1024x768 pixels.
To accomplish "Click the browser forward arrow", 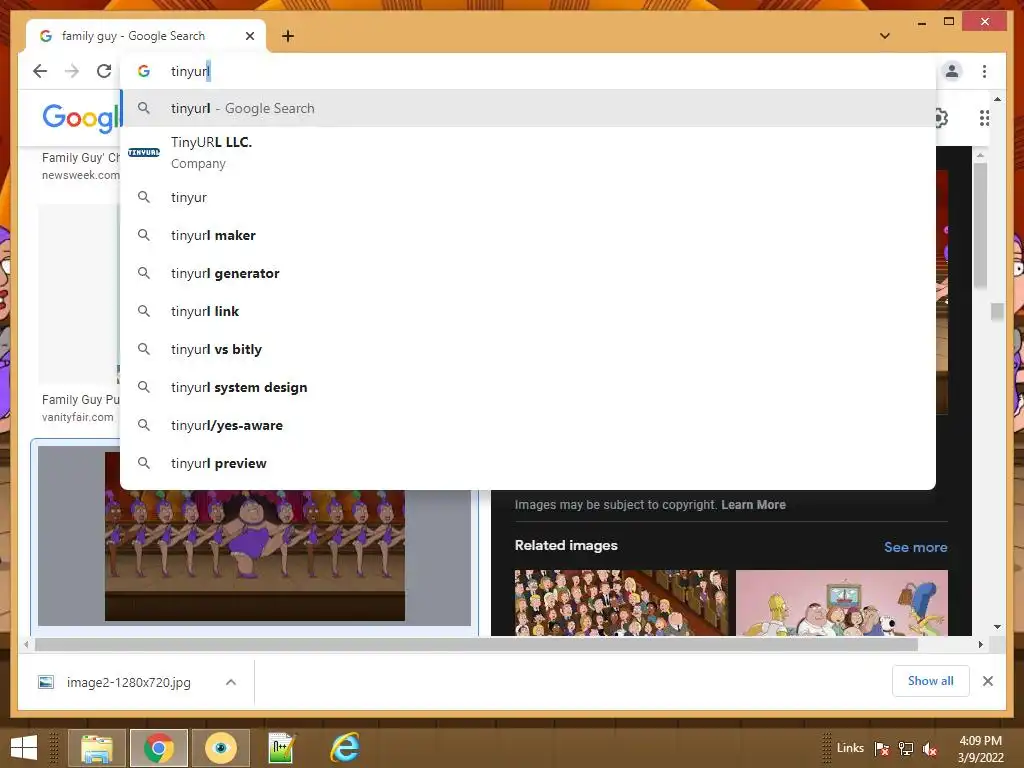I will pyautogui.click(x=72, y=71).
